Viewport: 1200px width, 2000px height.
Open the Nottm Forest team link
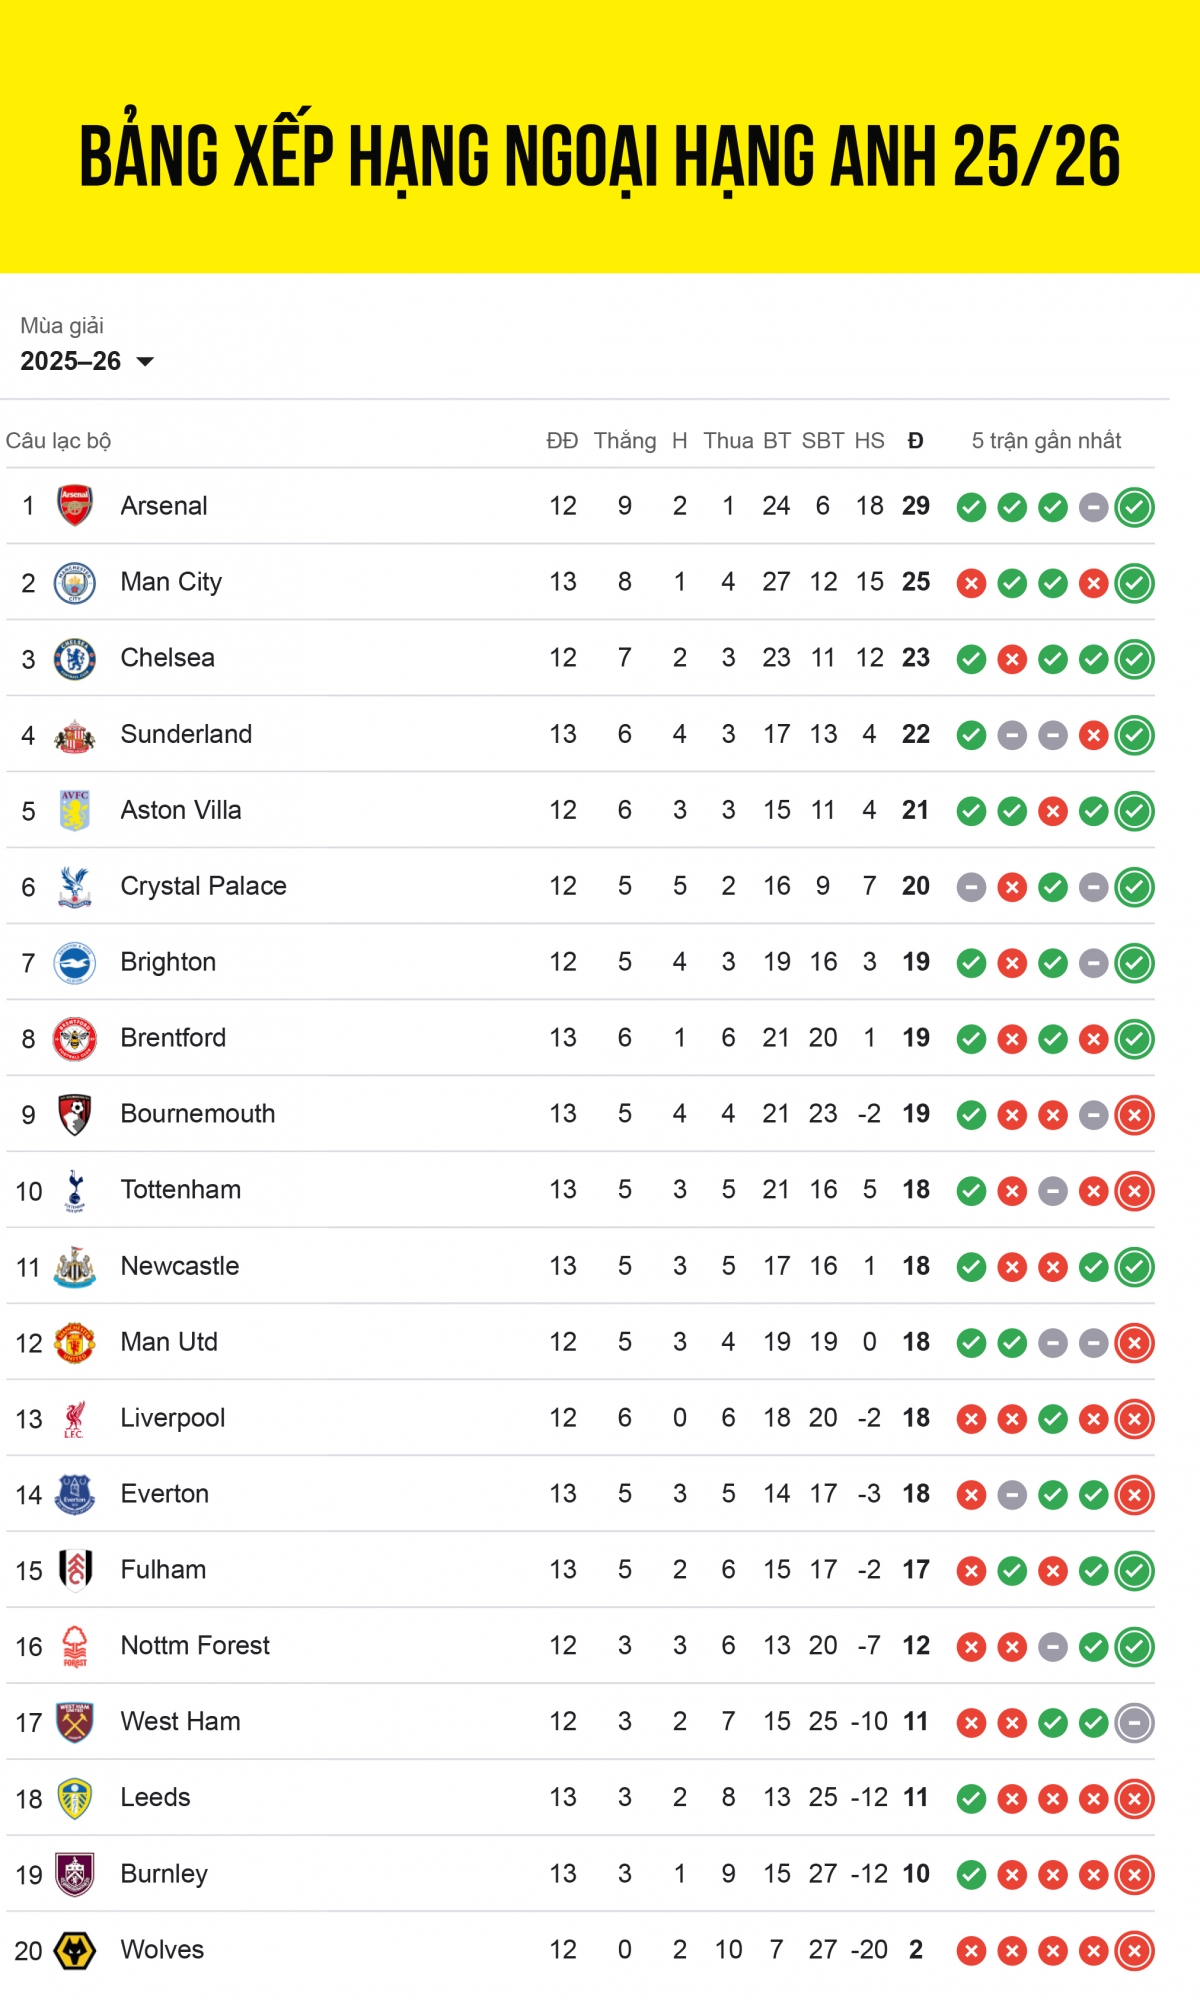[195, 1646]
